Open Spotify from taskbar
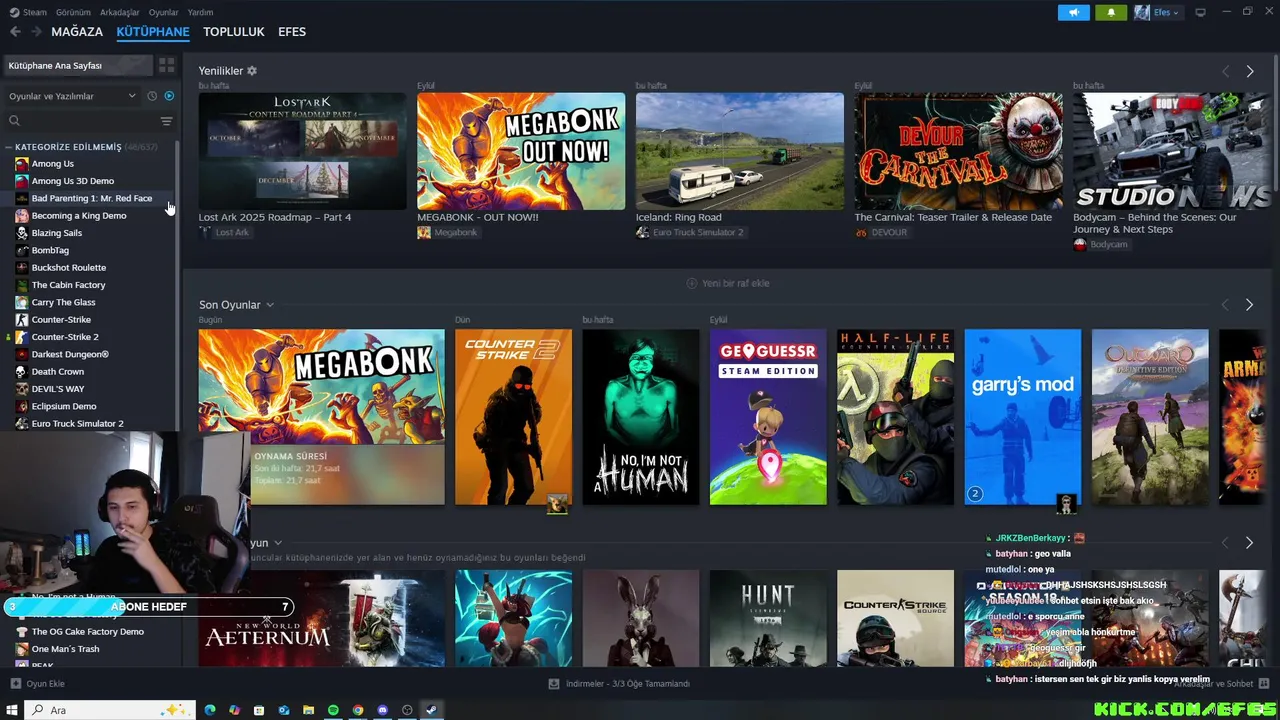This screenshot has width=1280, height=720. 333,710
